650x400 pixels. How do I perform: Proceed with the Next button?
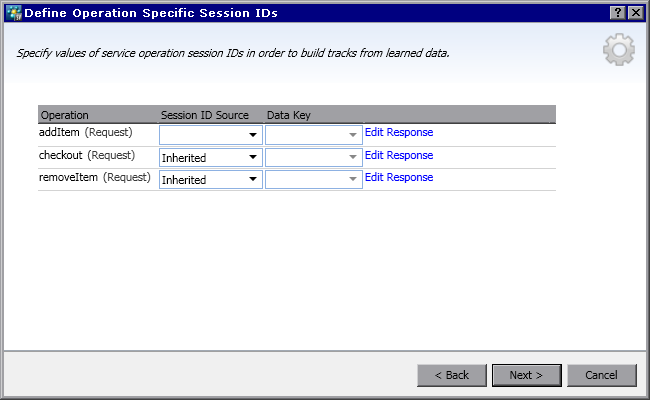click(526, 375)
